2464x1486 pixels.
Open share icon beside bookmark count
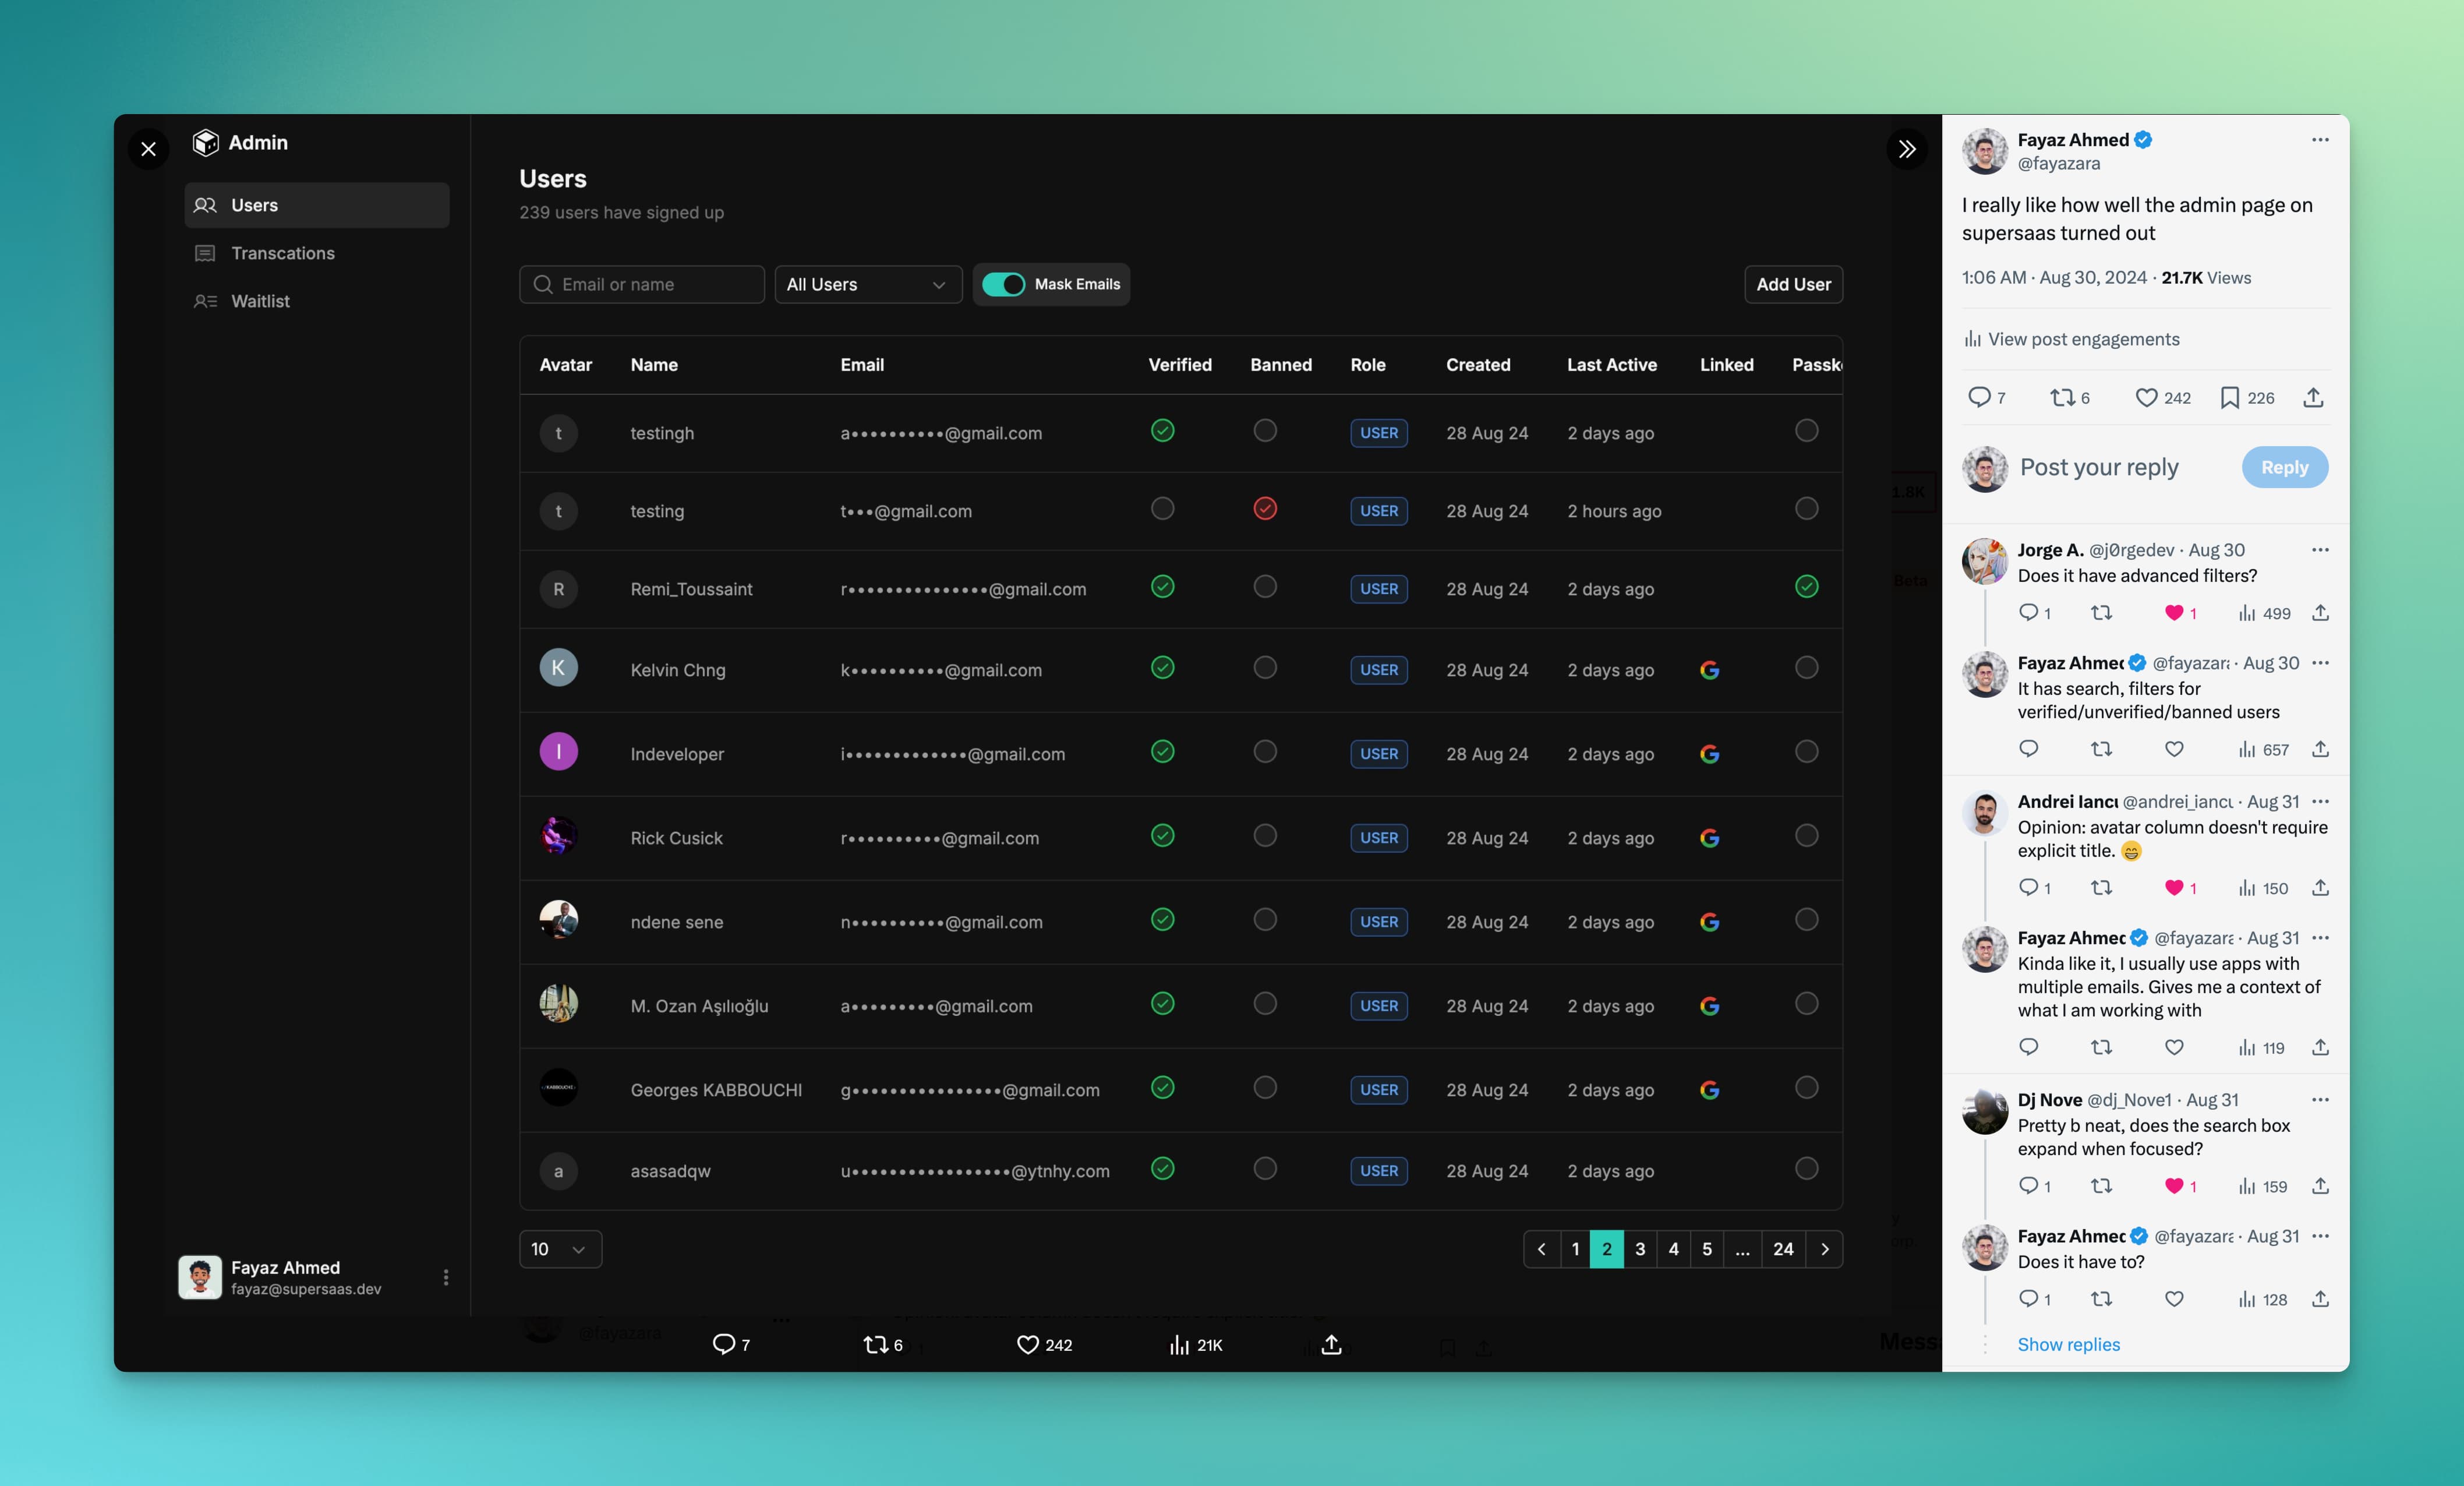[2313, 398]
